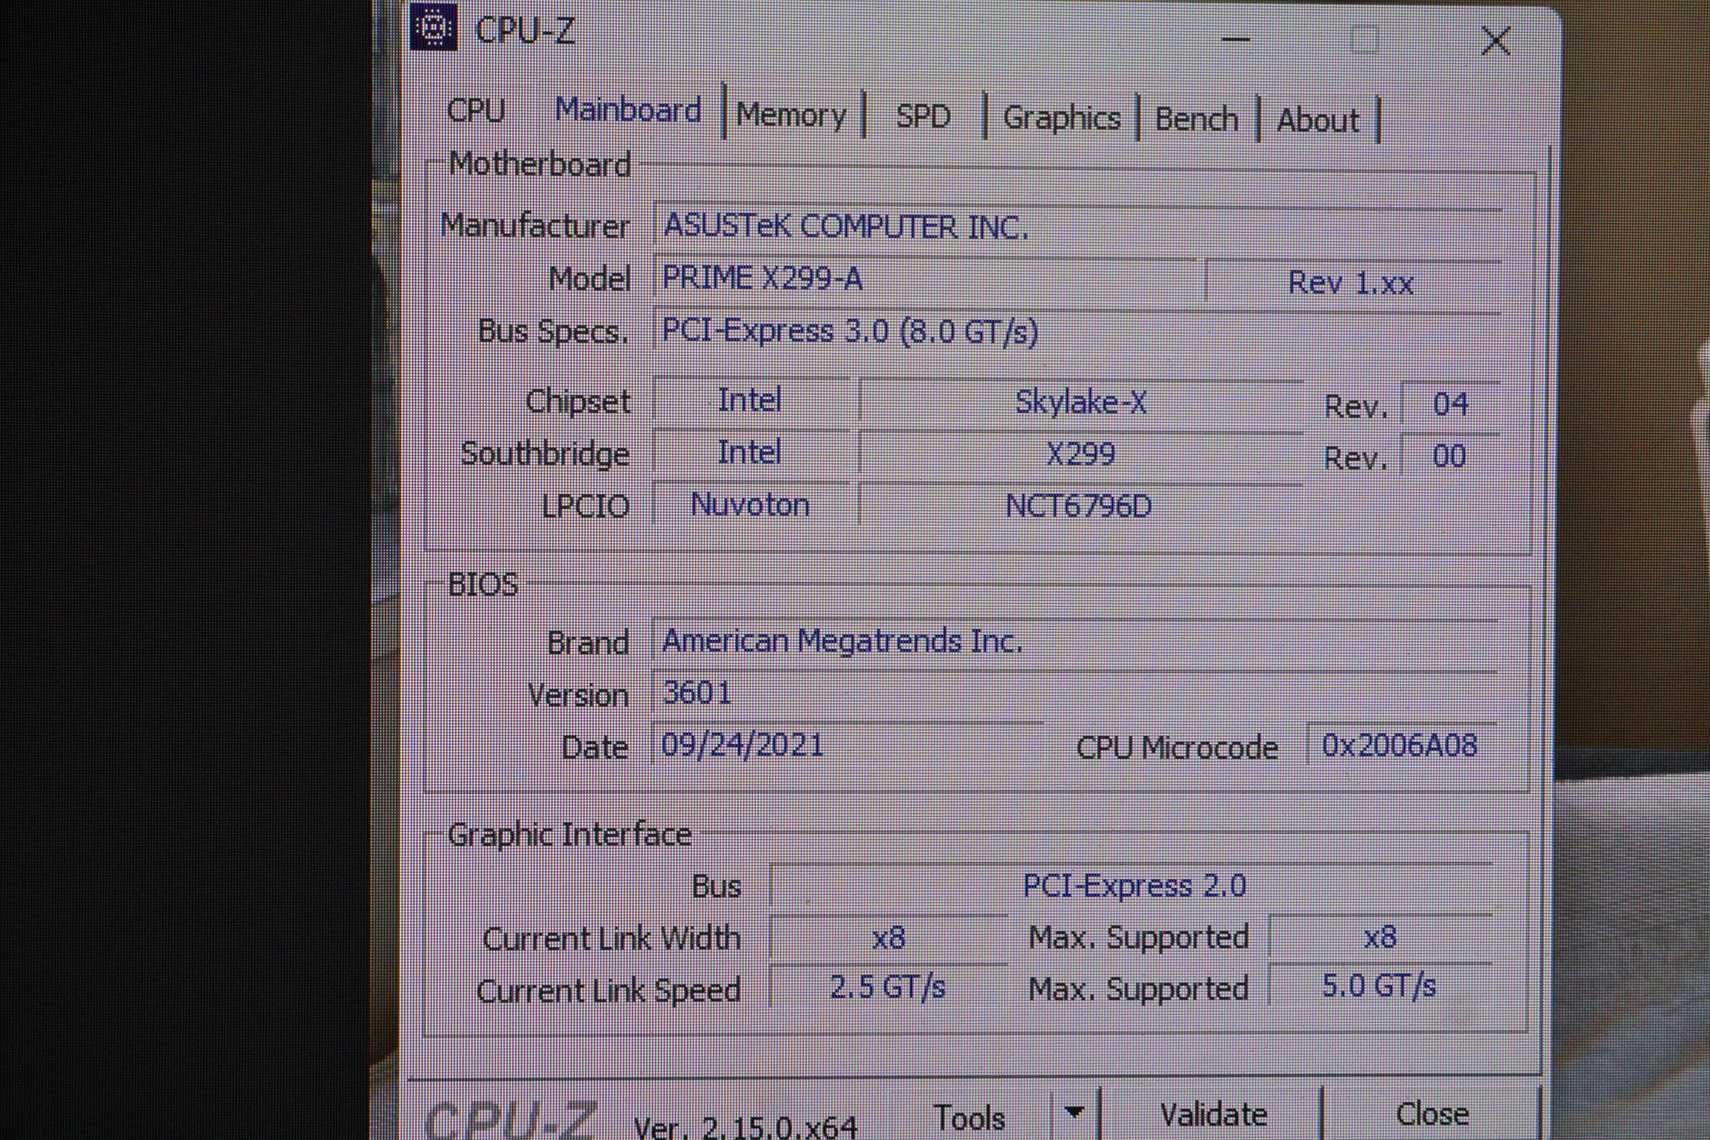
Task: Click the Rev 1.xx field
Action: coord(1353,283)
